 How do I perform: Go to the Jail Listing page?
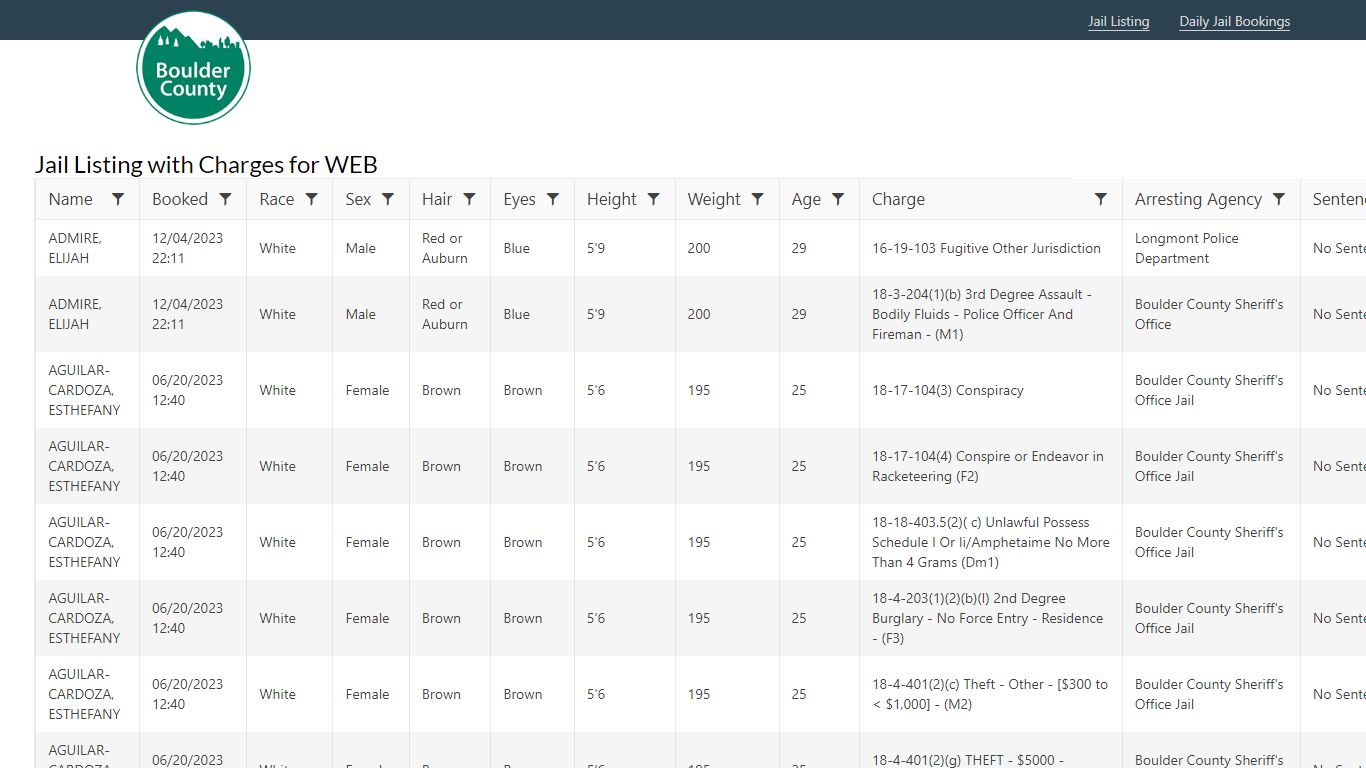pos(1119,21)
